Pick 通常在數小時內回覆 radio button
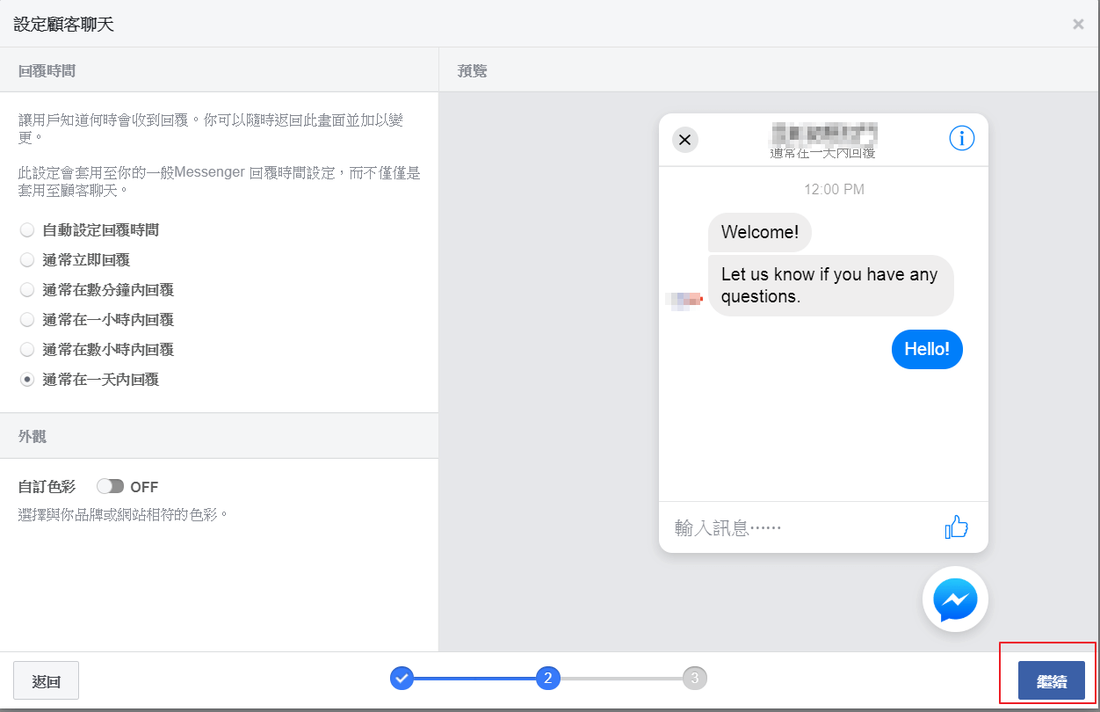The height and width of the screenshot is (712, 1100). pyautogui.click(x=27, y=349)
